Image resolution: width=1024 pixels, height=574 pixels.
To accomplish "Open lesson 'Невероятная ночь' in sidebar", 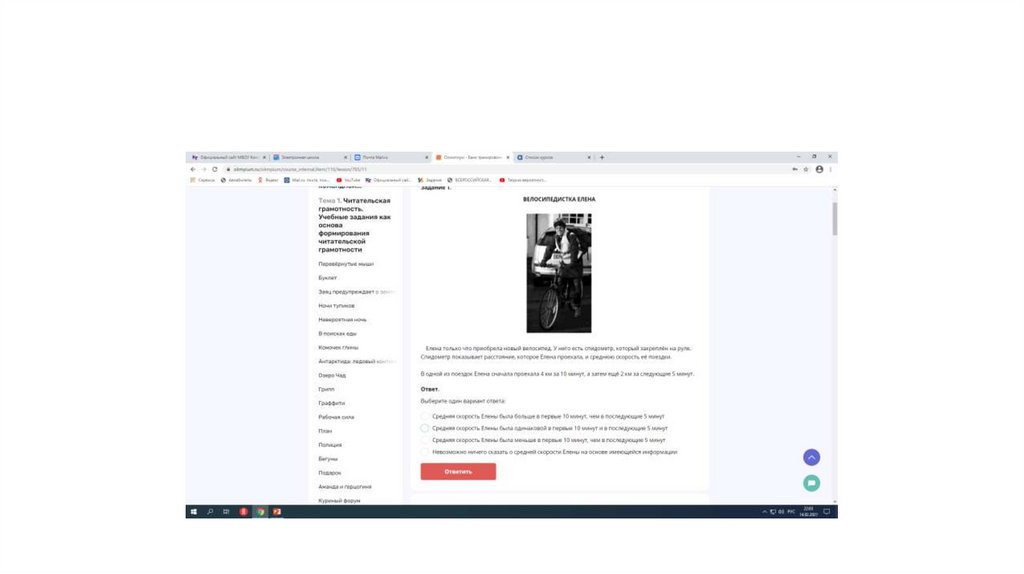I will coord(342,319).
